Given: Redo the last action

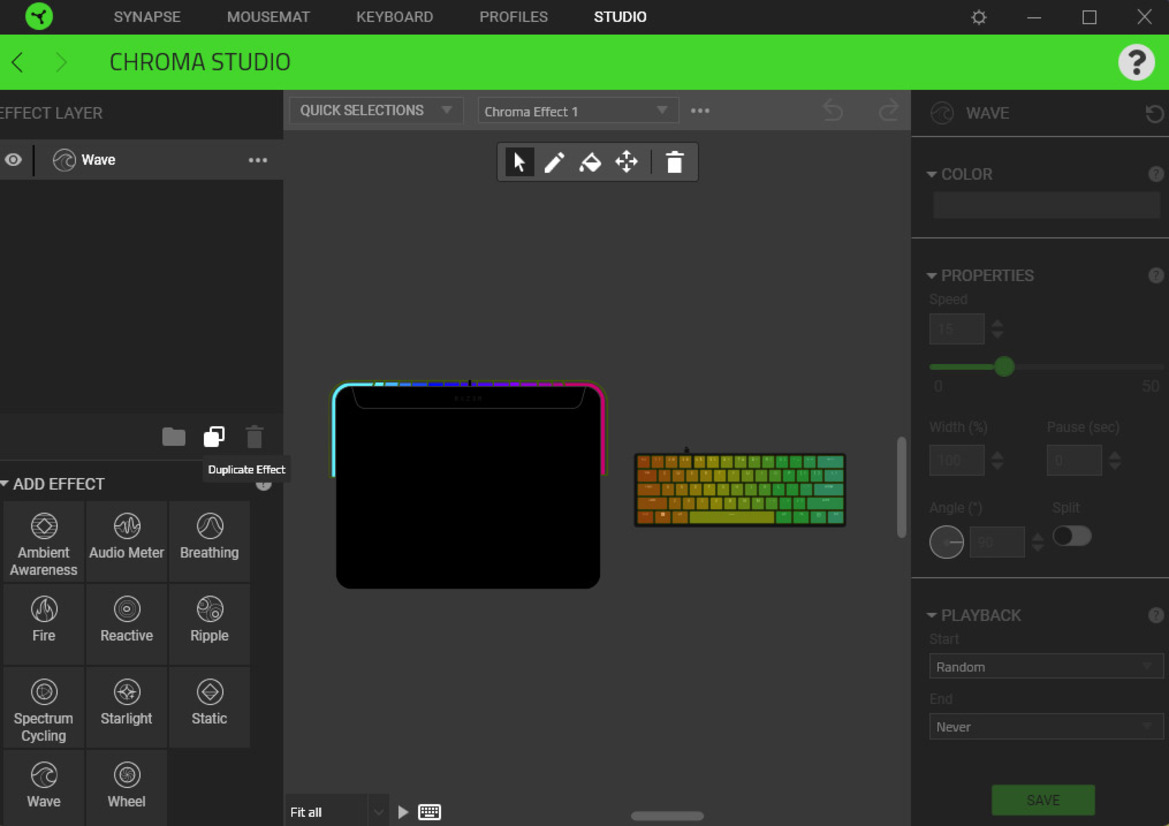Looking at the screenshot, I should [x=889, y=111].
